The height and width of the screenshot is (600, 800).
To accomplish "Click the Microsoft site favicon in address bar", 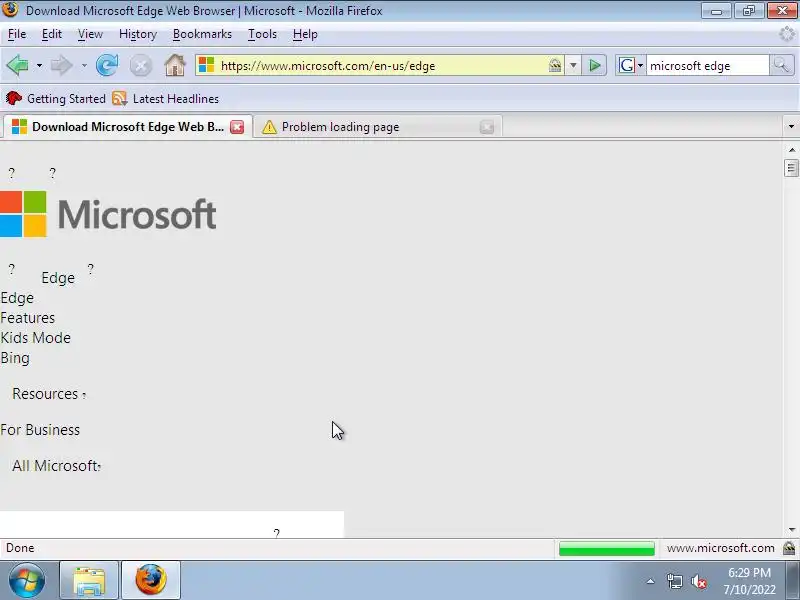I will coord(206,65).
